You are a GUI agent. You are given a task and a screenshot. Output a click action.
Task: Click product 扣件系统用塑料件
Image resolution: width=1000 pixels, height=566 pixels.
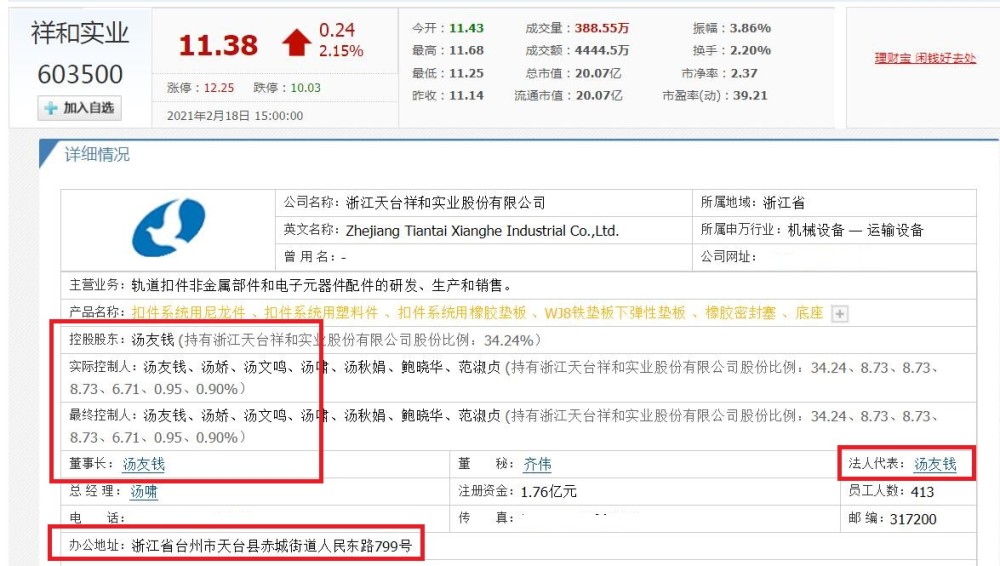pos(321,313)
